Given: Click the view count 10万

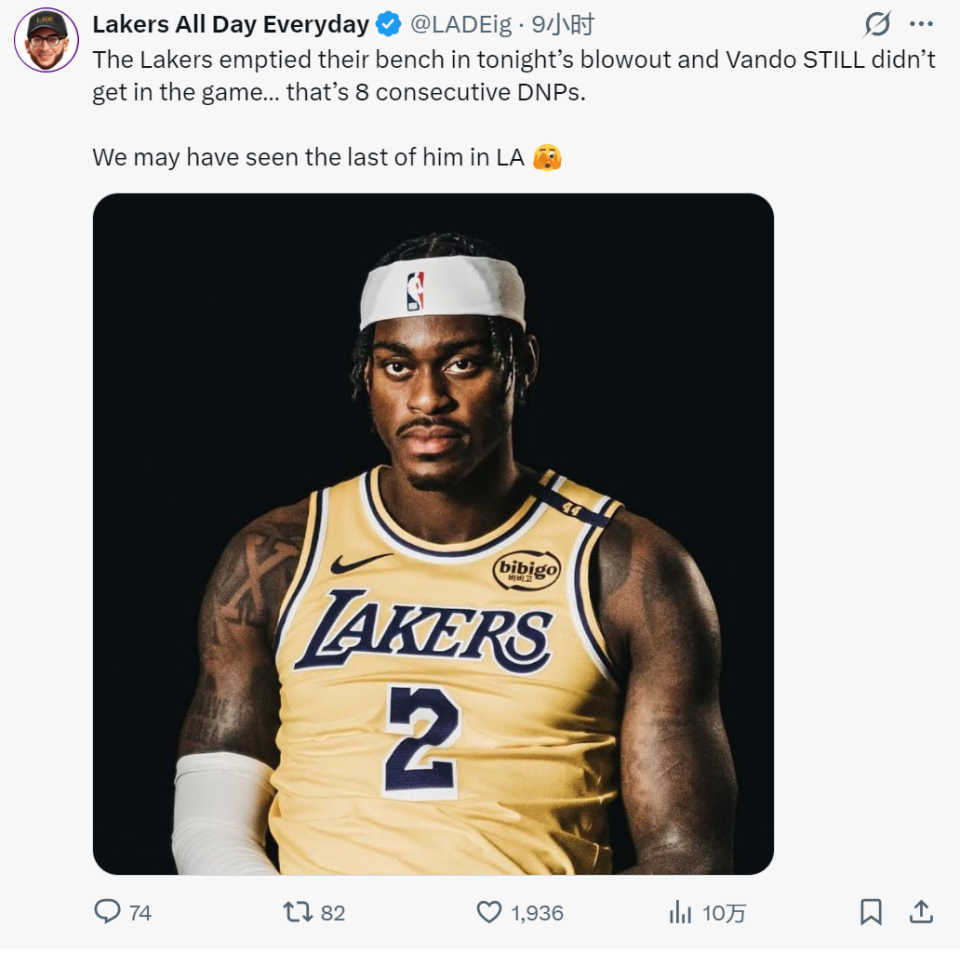Looking at the screenshot, I should (x=723, y=912).
